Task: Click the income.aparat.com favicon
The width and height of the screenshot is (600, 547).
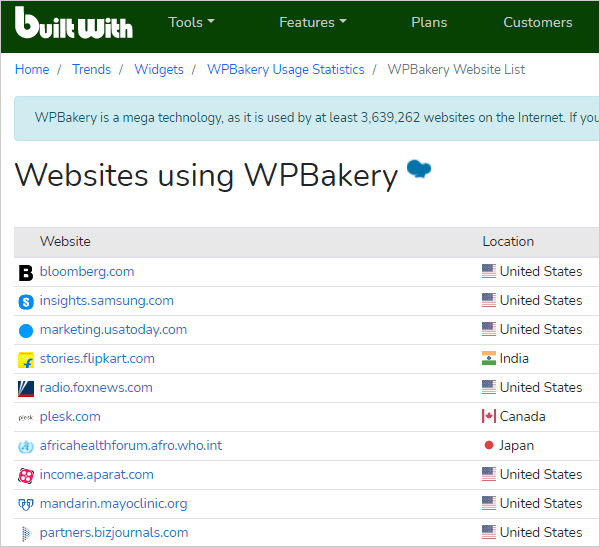Action: point(26,476)
